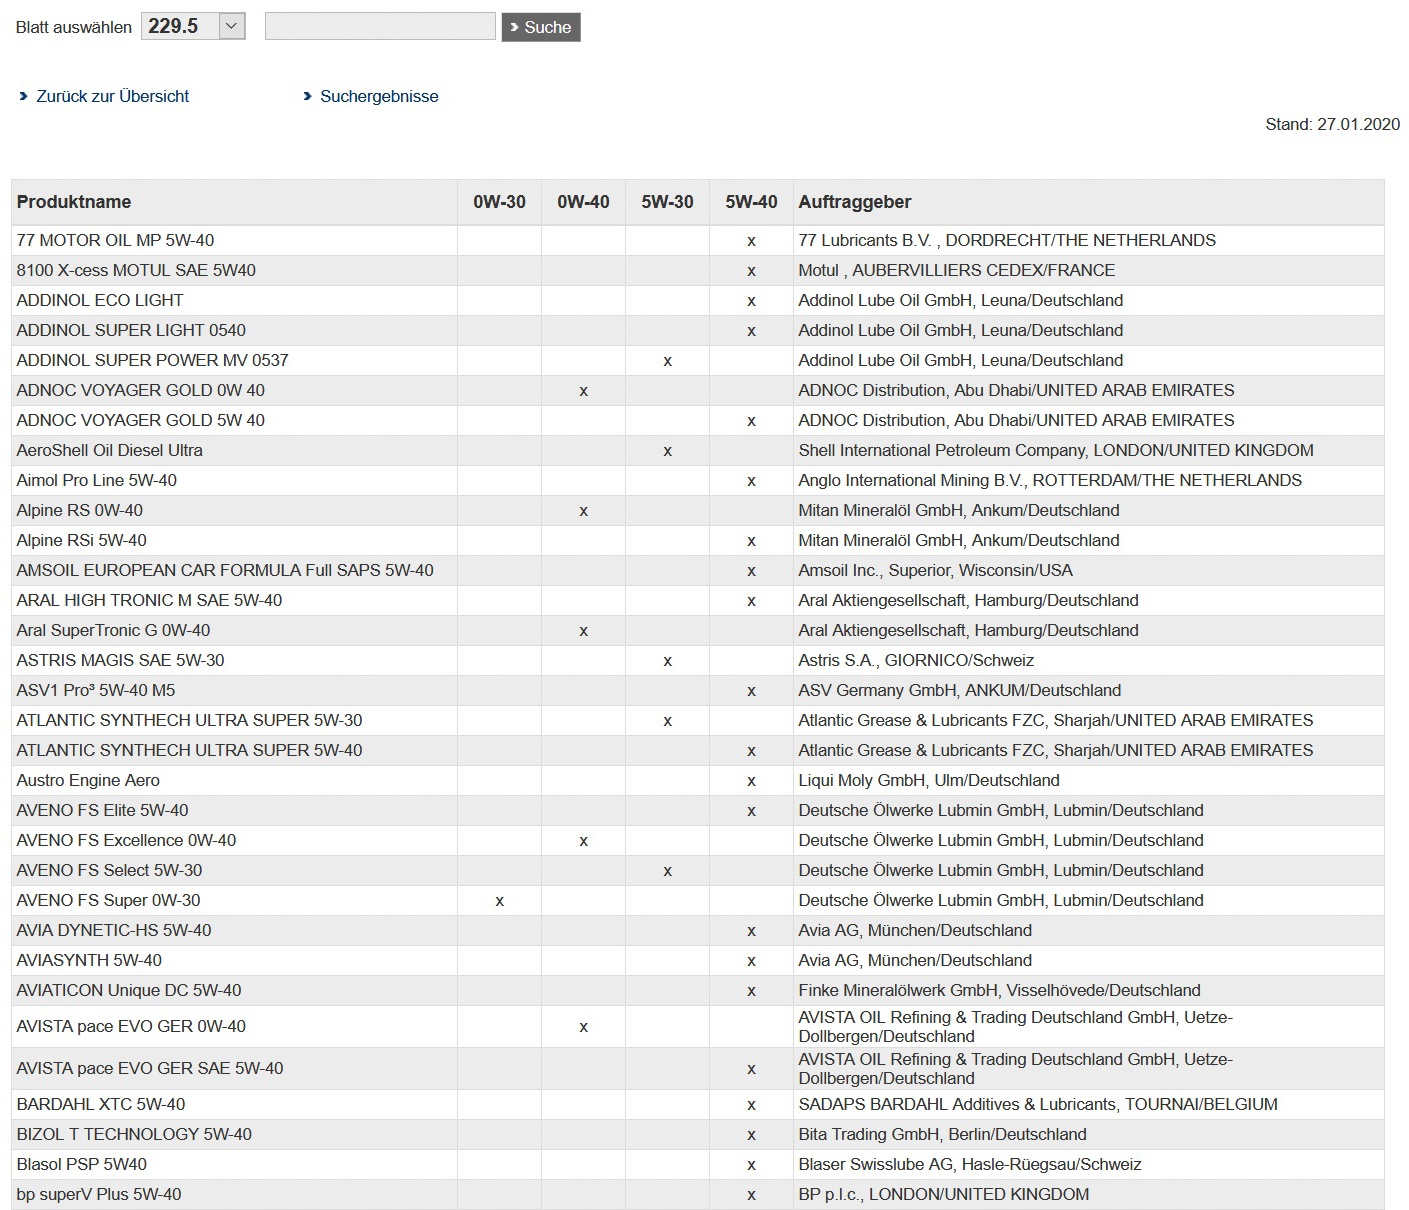
Task: Click the 0W-30 column header
Action: point(499,202)
